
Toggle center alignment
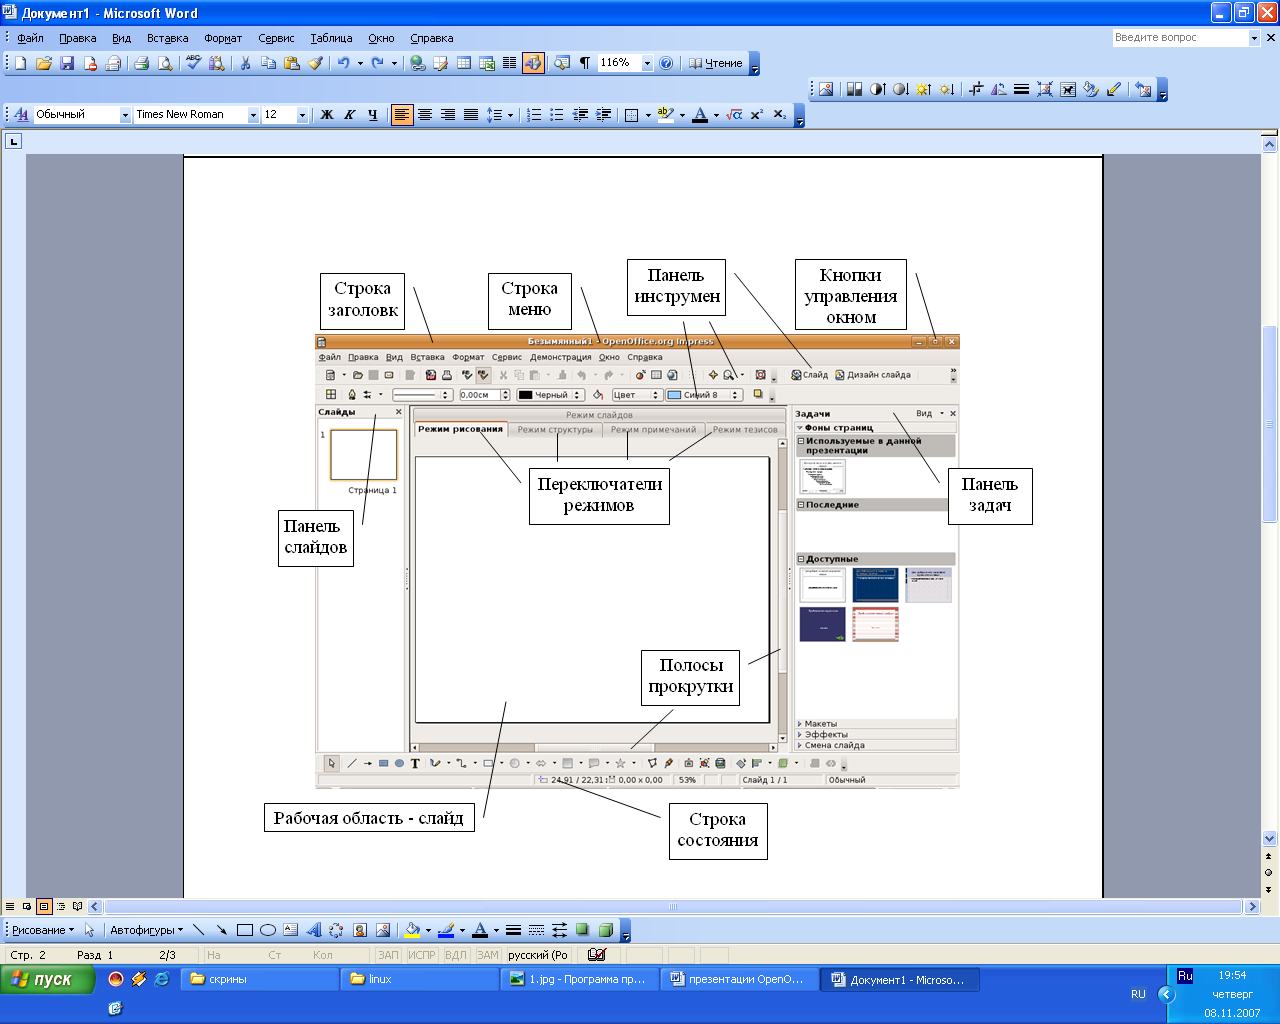[424, 115]
